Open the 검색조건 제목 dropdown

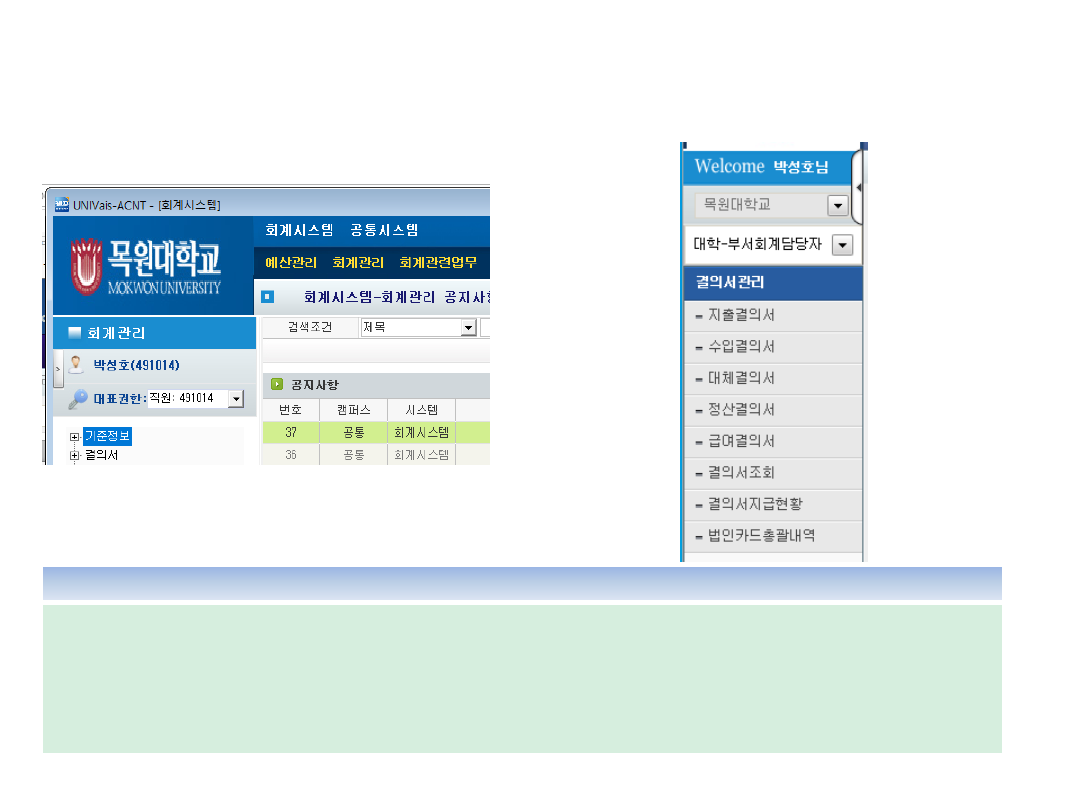point(468,328)
